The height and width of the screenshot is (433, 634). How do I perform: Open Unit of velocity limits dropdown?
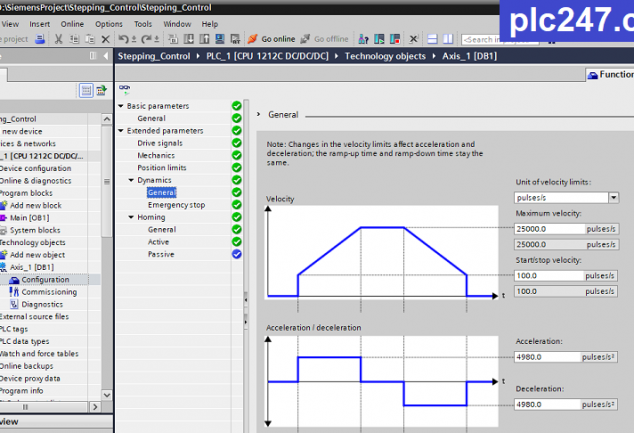click(x=614, y=198)
